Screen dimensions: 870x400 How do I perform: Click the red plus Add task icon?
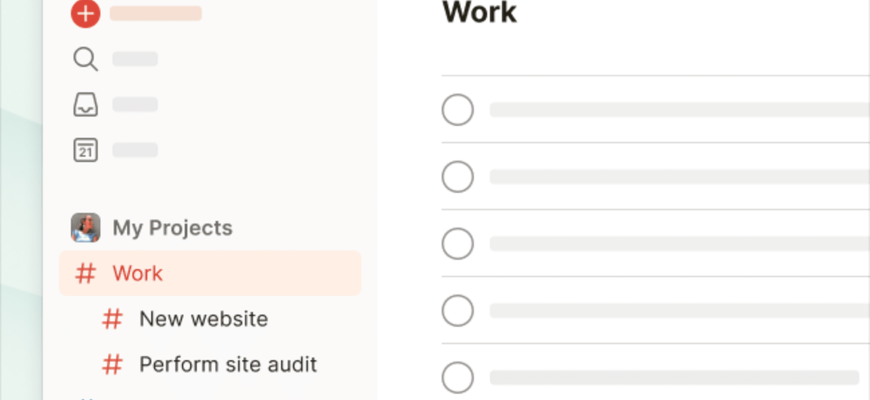86,14
